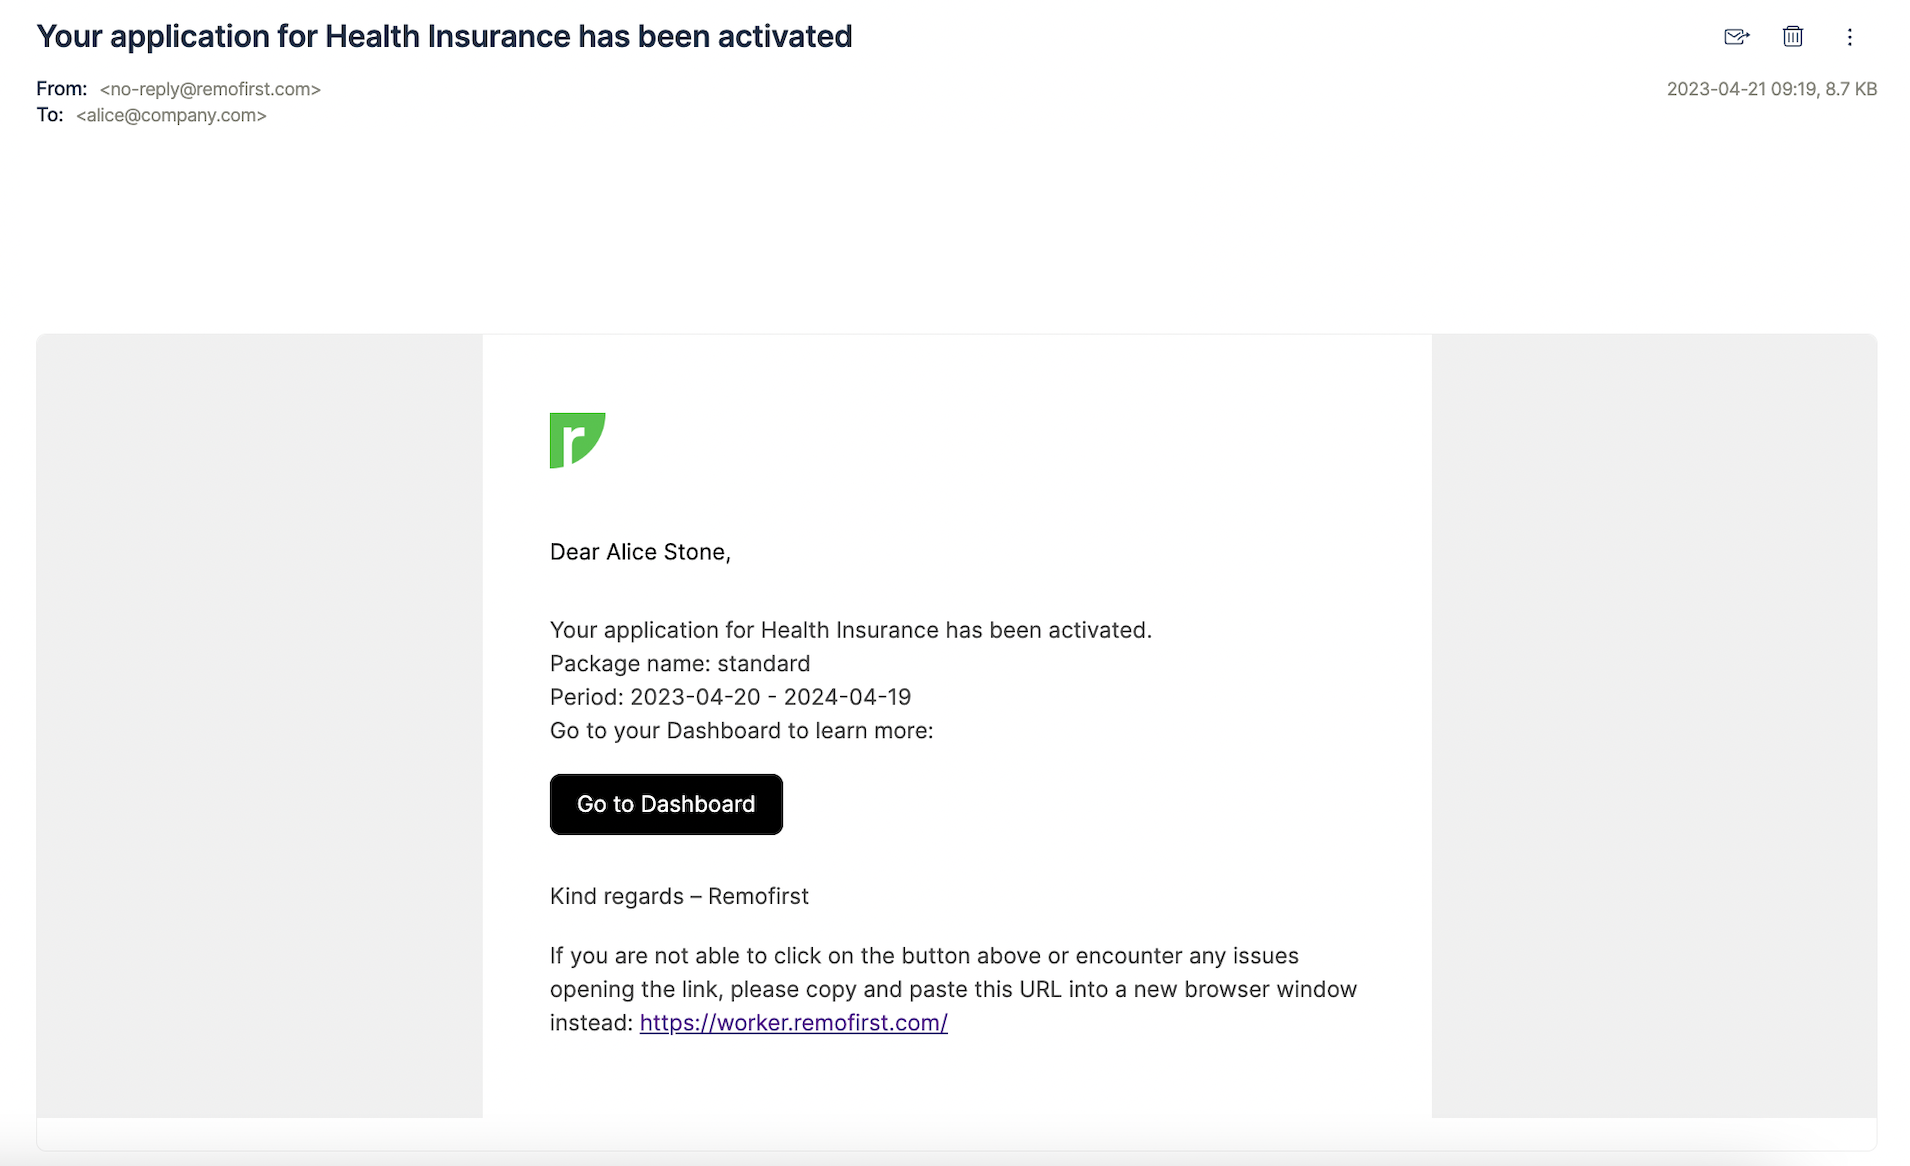
Task: Open the Go to Dashboard button
Action: pos(666,804)
